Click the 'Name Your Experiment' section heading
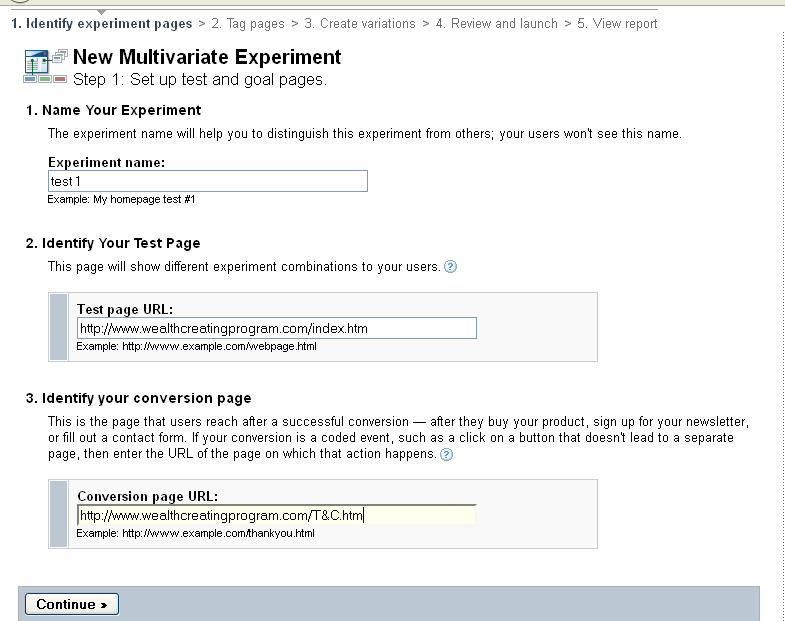This screenshot has height=621, width=785. [121, 110]
